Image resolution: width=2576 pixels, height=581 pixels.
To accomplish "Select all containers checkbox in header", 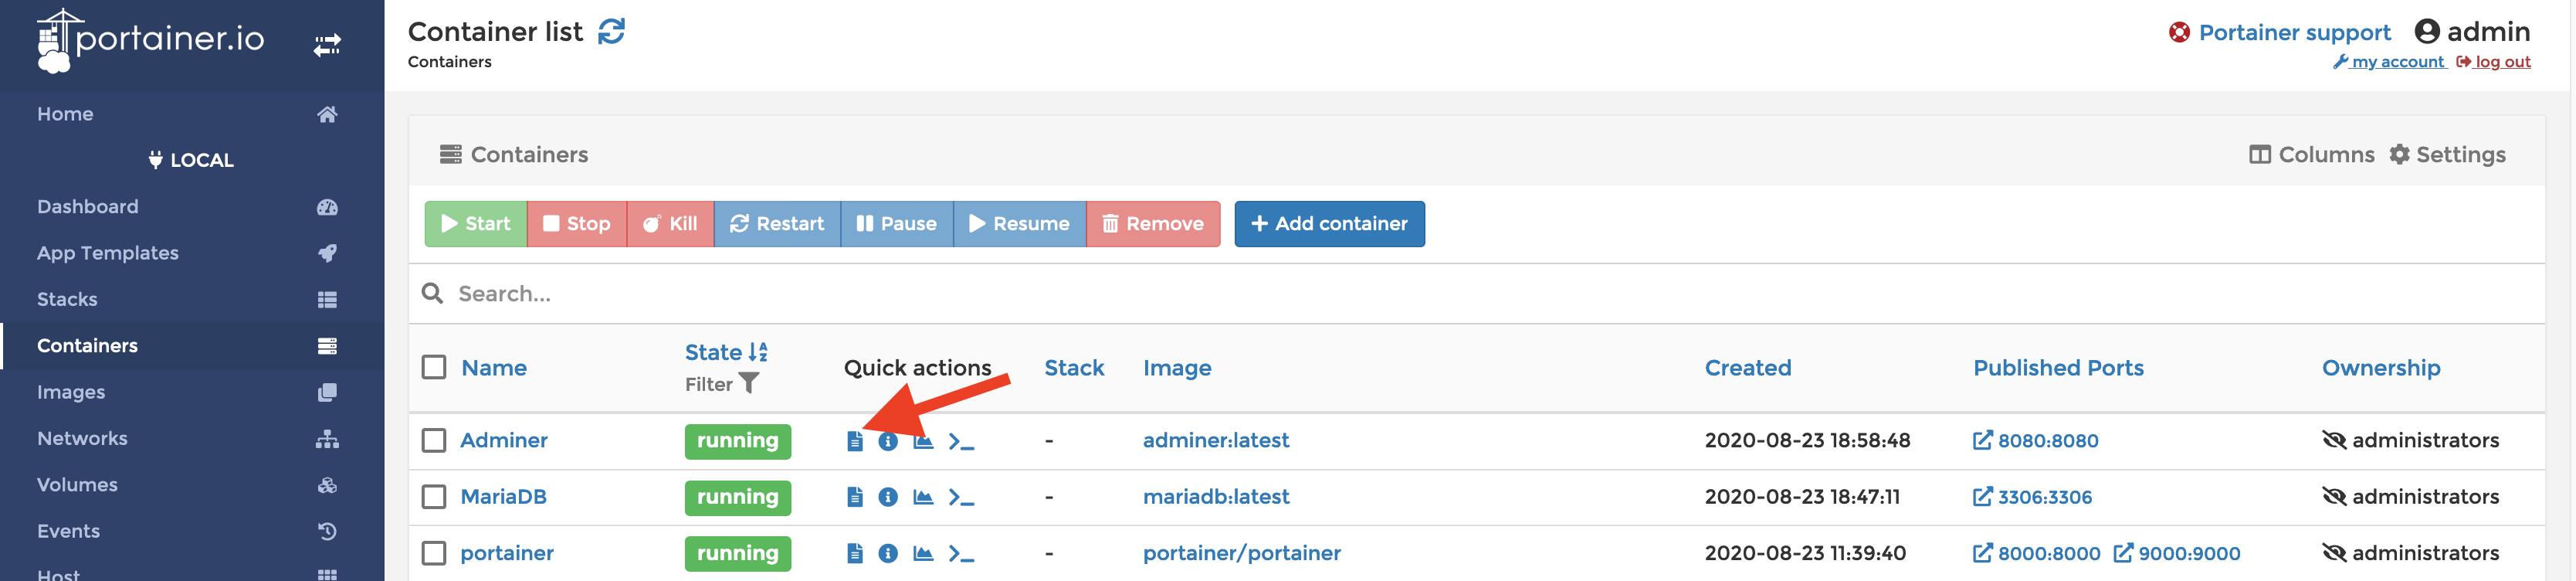I will point(434,367).
